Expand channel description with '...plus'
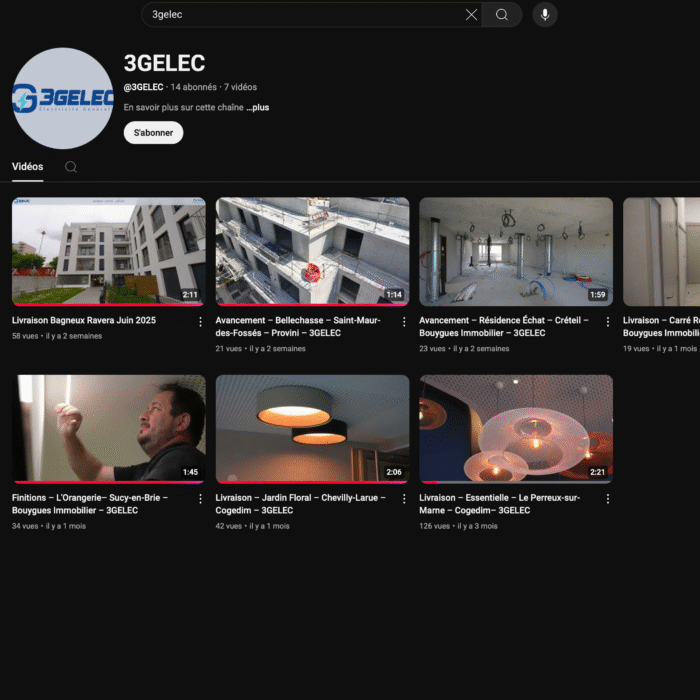This screenshot has height=700, width=700. pos(258,107)
